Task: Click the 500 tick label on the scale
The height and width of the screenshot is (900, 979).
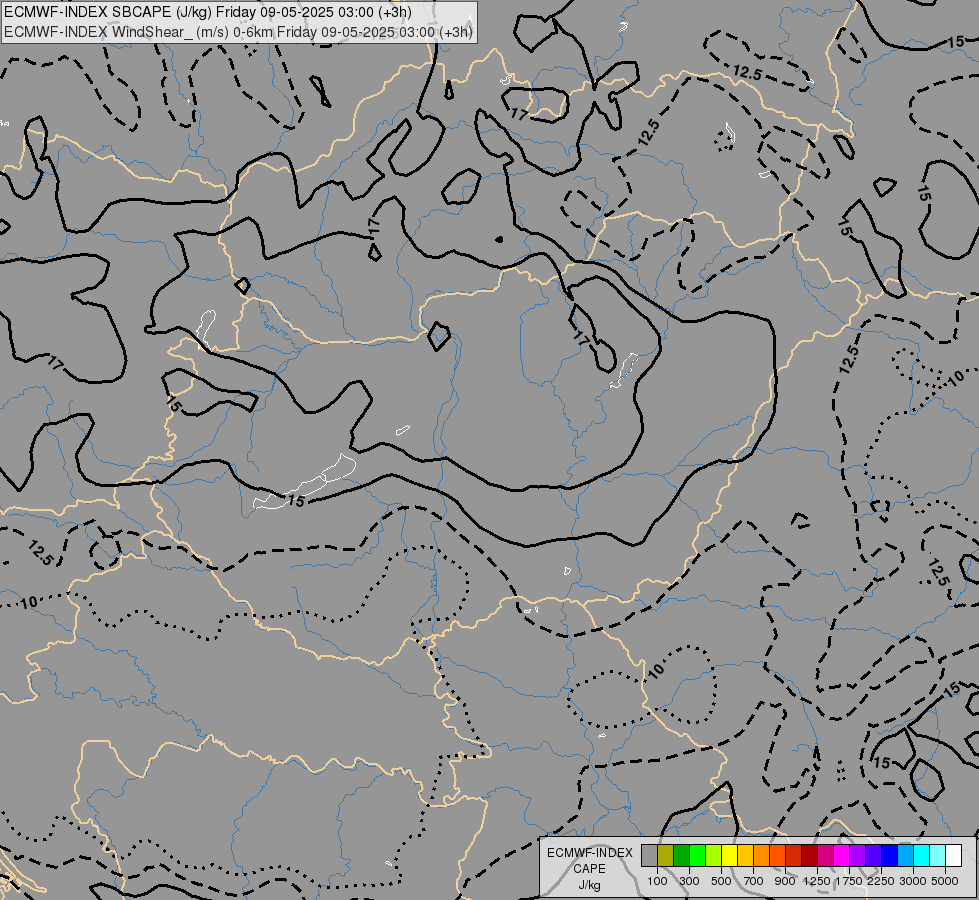Action: (x=721, y=881)
